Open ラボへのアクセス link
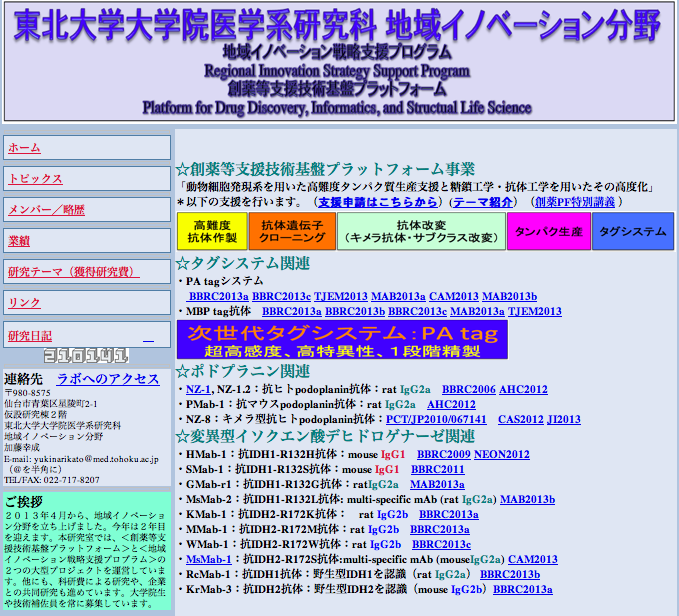The height and width of the screenshot is (616, 679). click(108, 379)
